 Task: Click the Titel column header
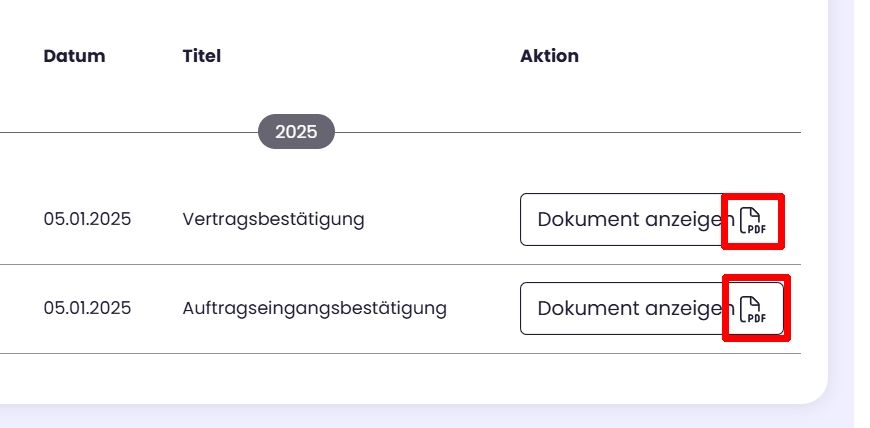click(201, 56)
